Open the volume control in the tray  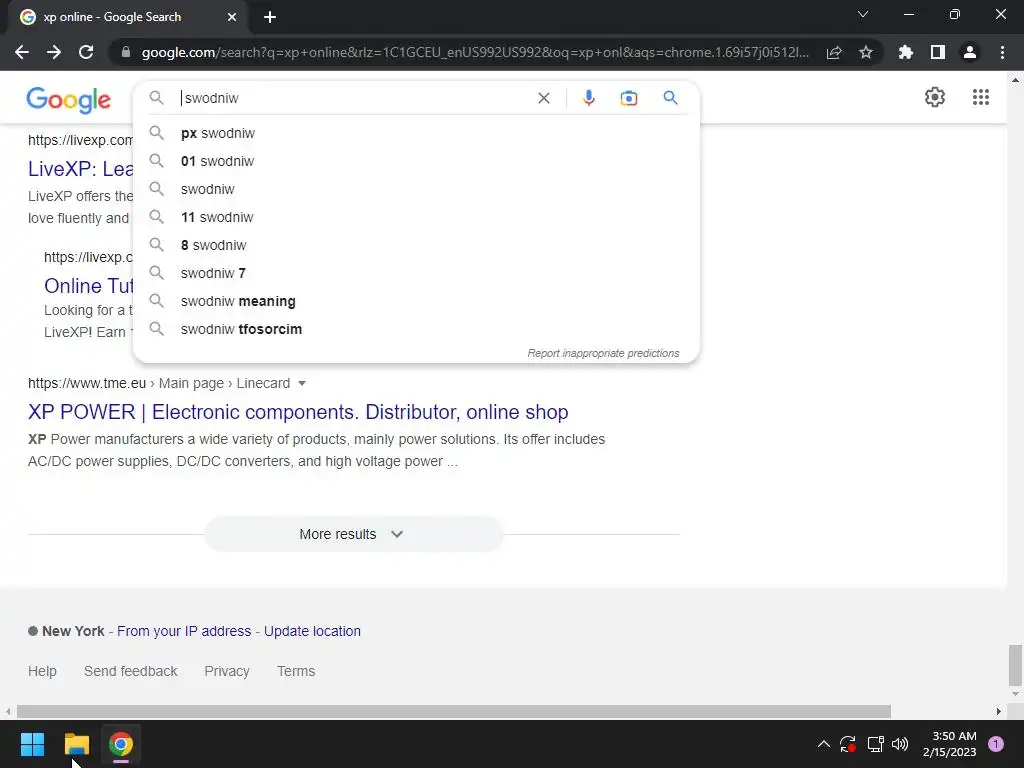900,744
